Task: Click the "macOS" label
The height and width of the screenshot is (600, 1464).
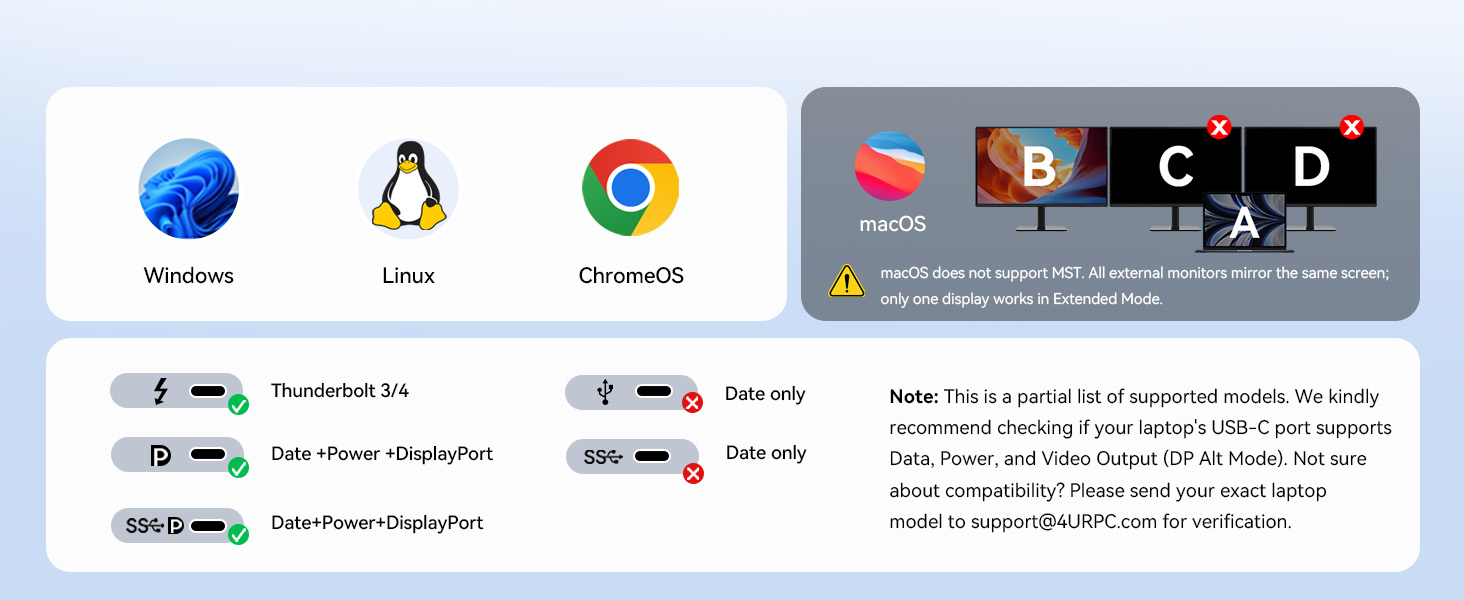Action: tap(893, 224)
